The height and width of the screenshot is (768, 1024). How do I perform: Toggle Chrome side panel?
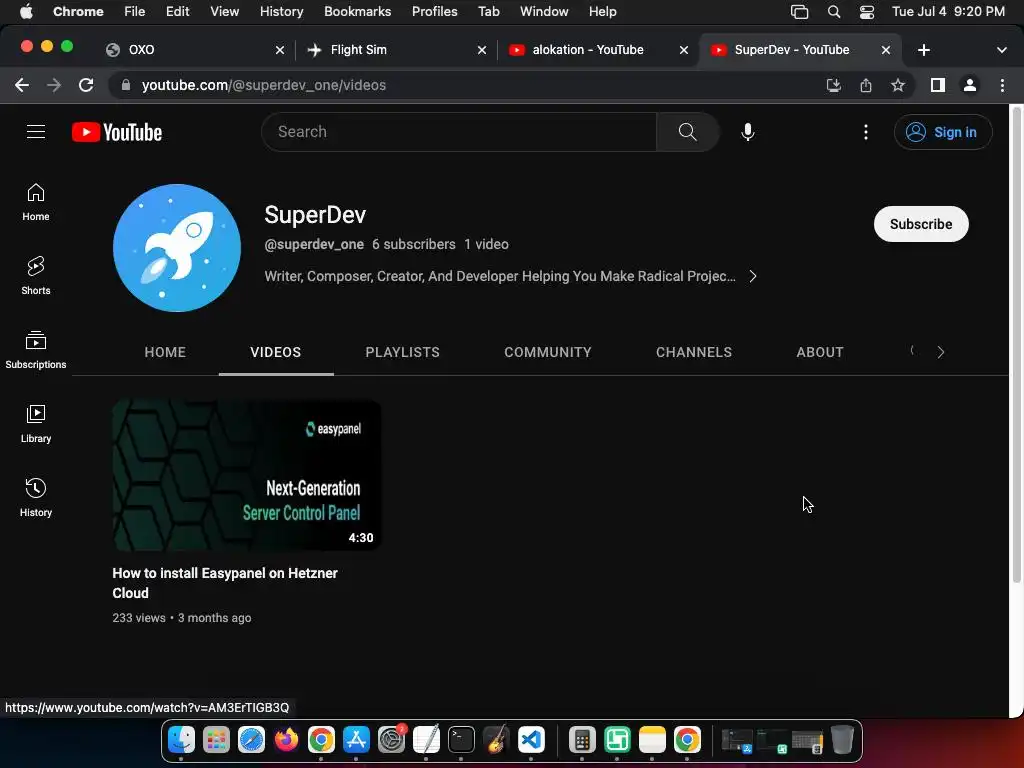pyautogui.click(x=938, y=85)
